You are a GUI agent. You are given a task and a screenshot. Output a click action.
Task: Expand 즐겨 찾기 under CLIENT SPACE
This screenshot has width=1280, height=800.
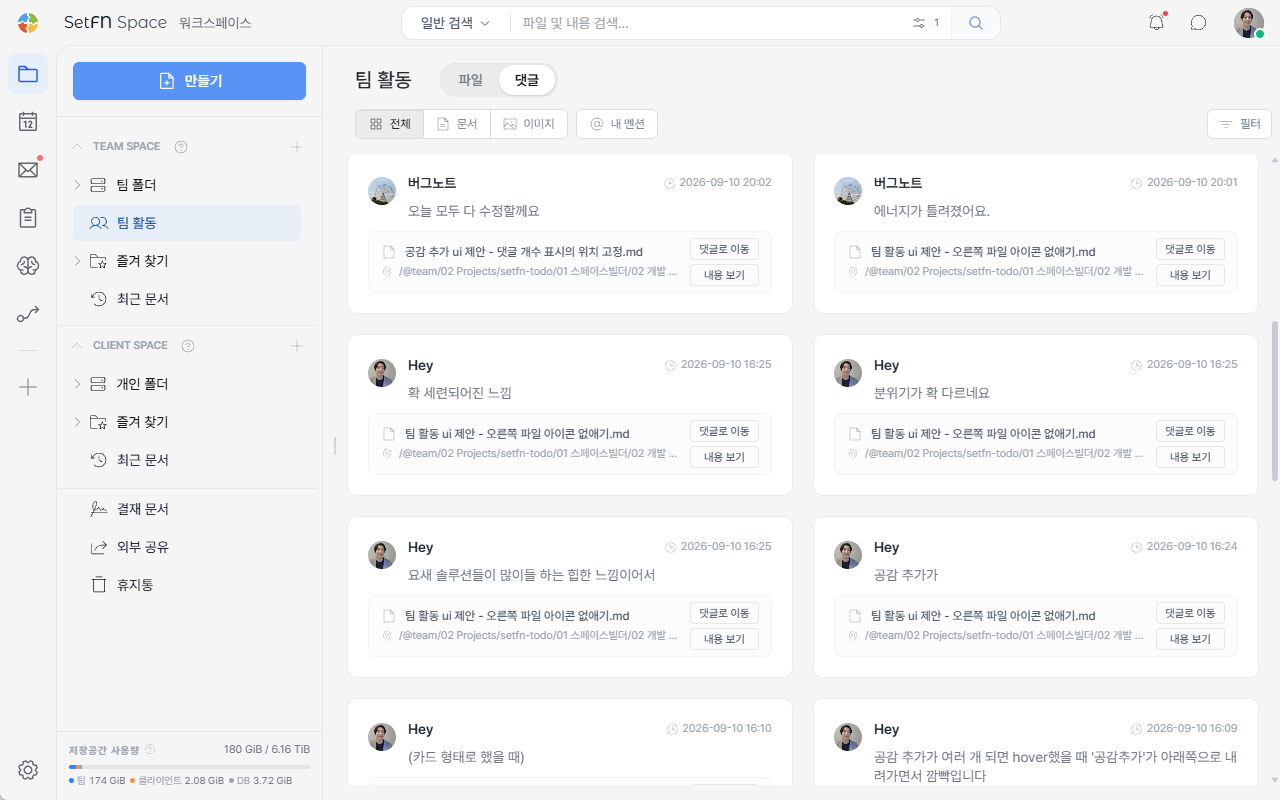(x=78, y=422)
